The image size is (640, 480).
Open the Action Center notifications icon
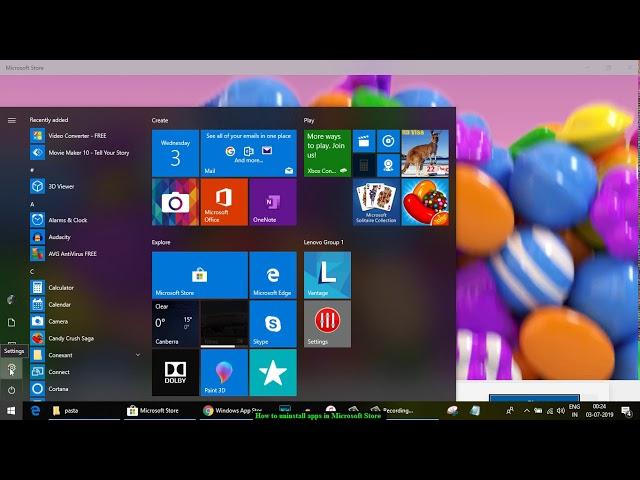point(626,411)
